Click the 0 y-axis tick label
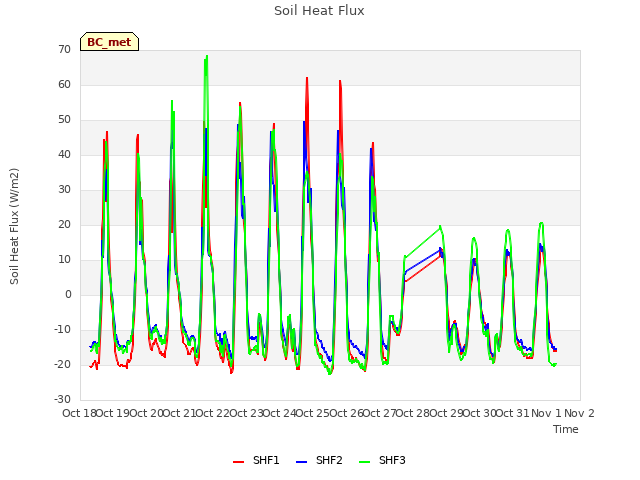This screenshot has height=480, width=640. 68,294
